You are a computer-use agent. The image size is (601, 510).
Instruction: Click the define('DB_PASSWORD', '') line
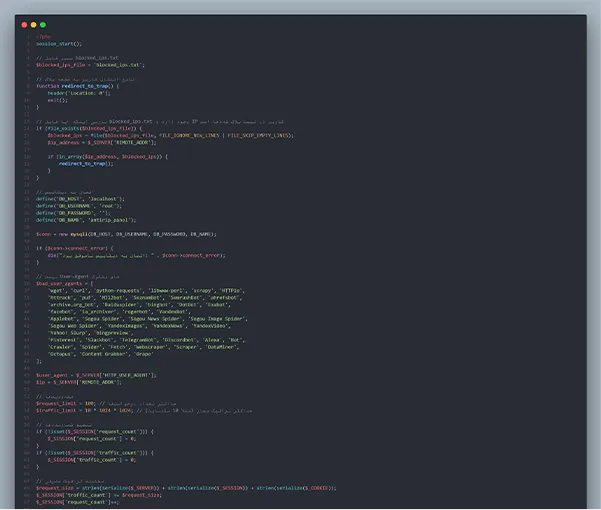coord(73,213)
